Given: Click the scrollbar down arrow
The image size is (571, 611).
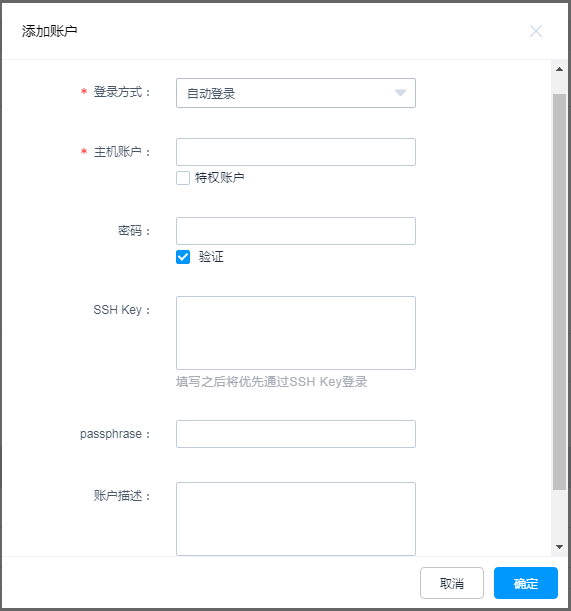Looking at the screenshot, I should tap(559, 547).
